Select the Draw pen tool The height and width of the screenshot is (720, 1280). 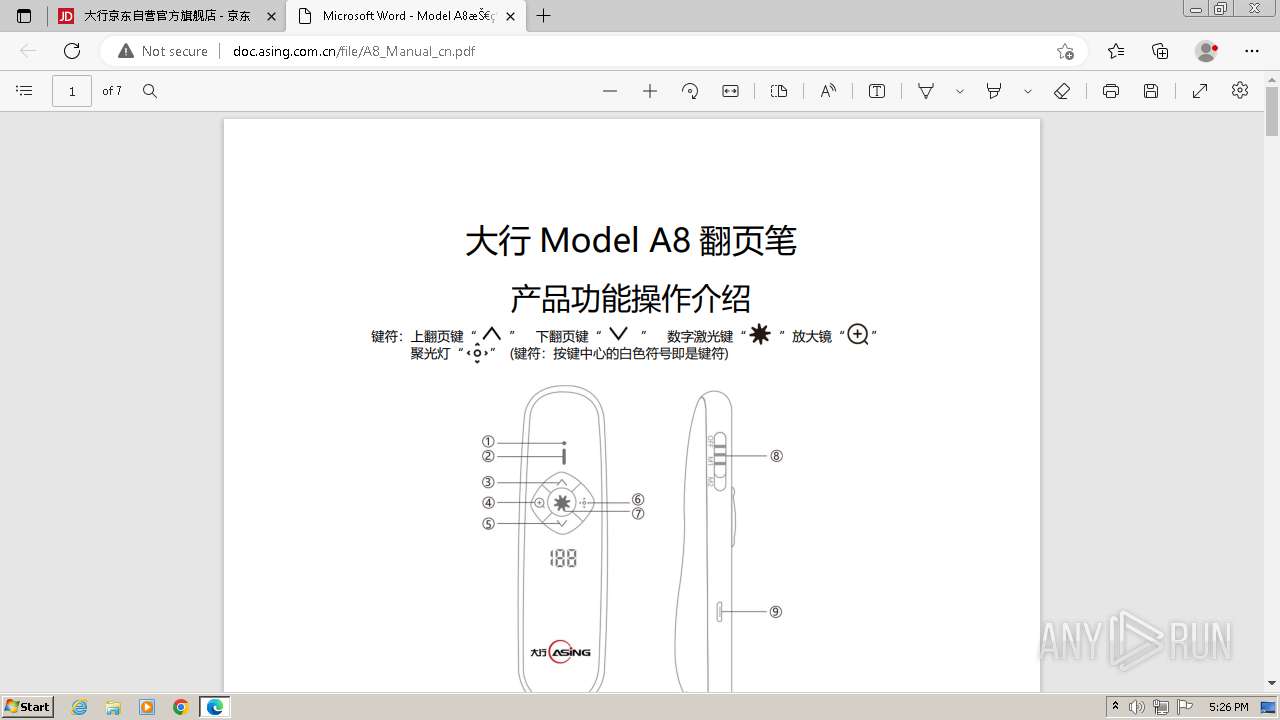click(x=926, y=91)
